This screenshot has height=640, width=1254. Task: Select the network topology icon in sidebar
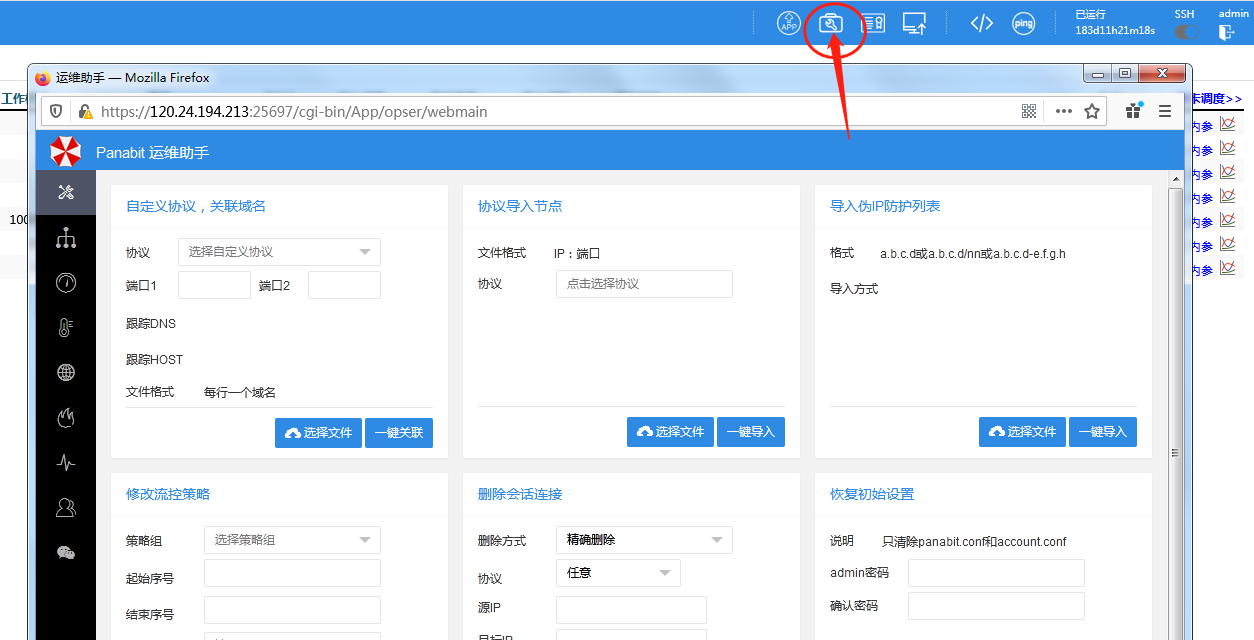pos(66,238)
